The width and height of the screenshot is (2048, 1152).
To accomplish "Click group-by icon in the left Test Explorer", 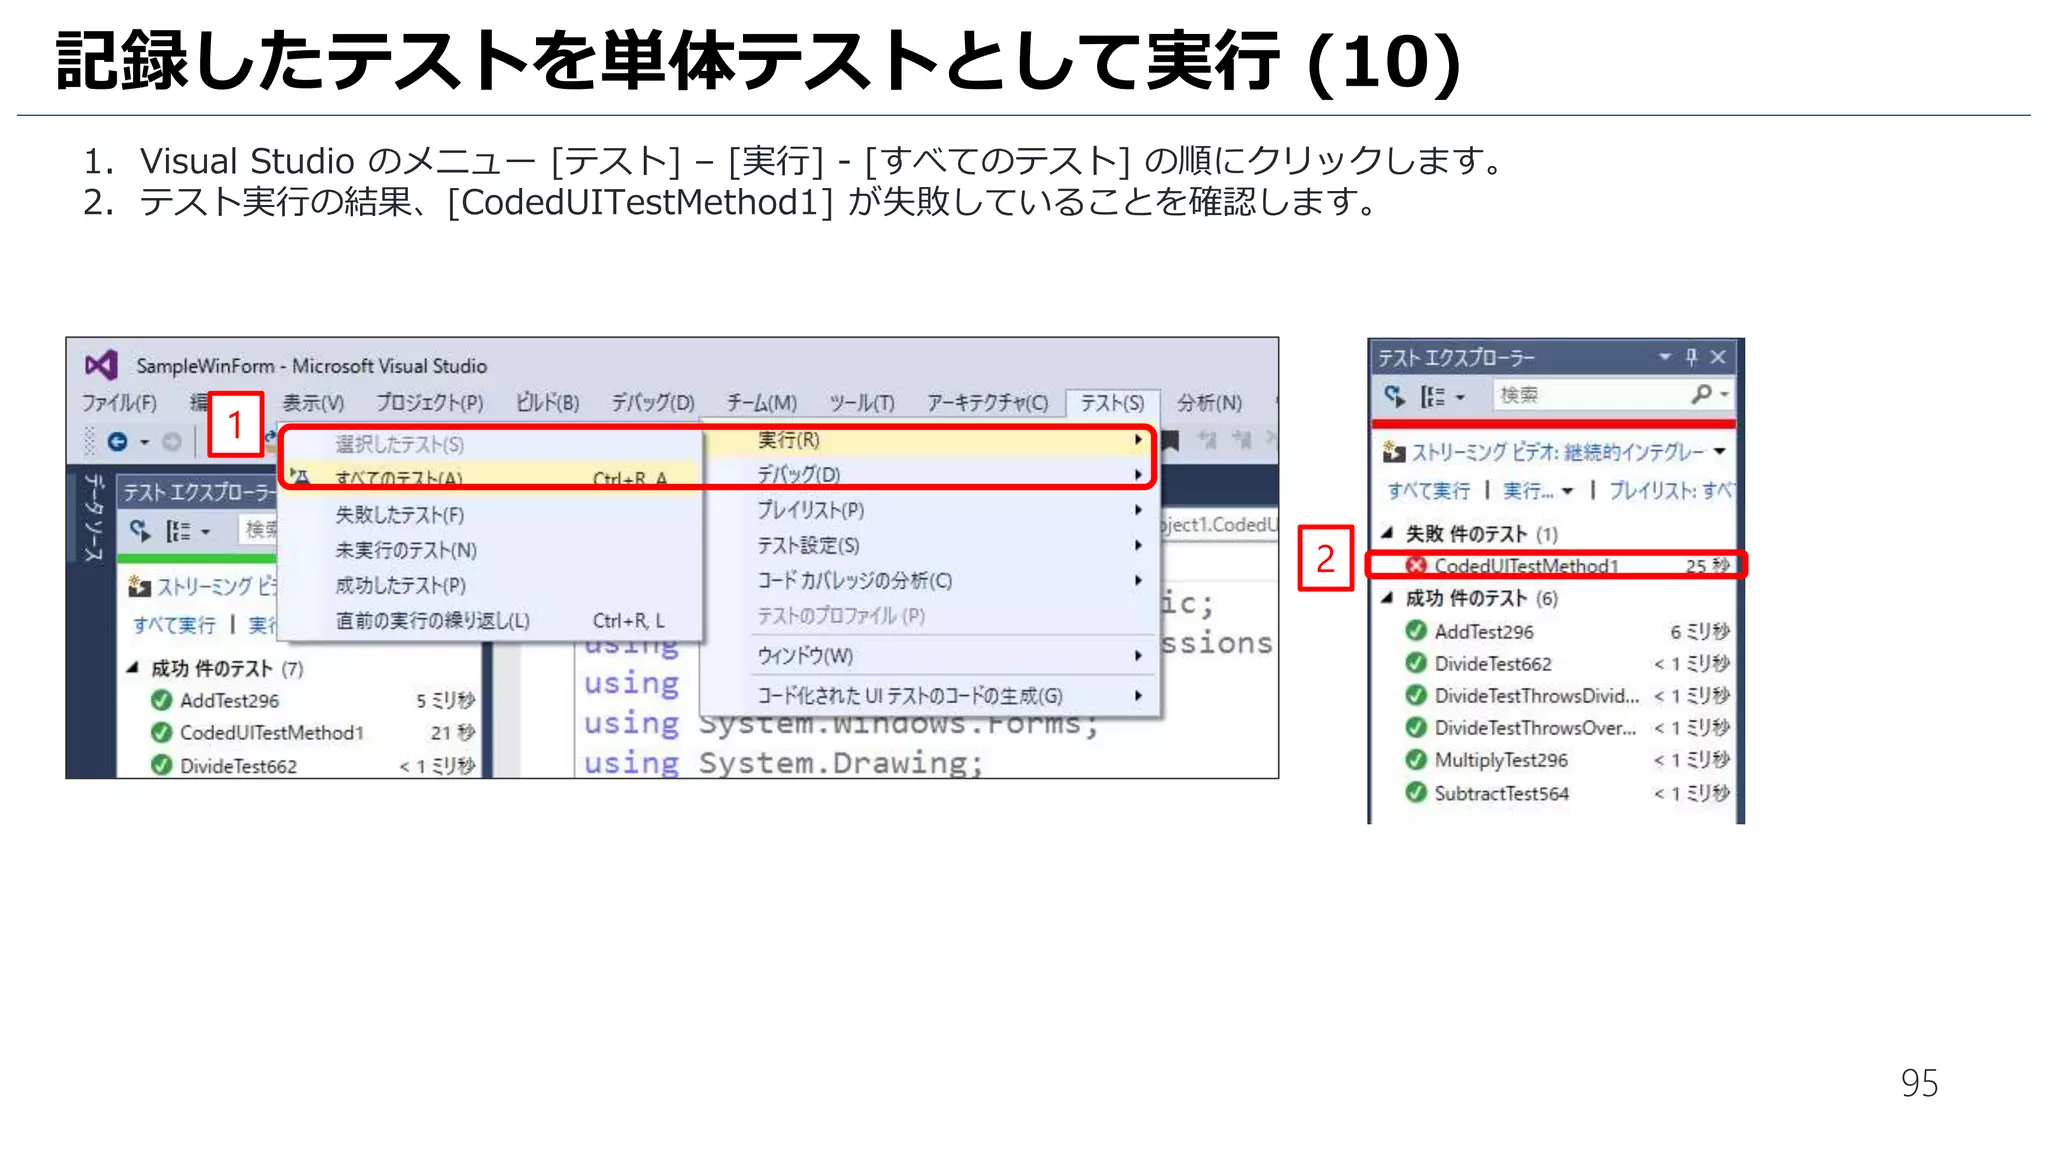I will [178, 531].
